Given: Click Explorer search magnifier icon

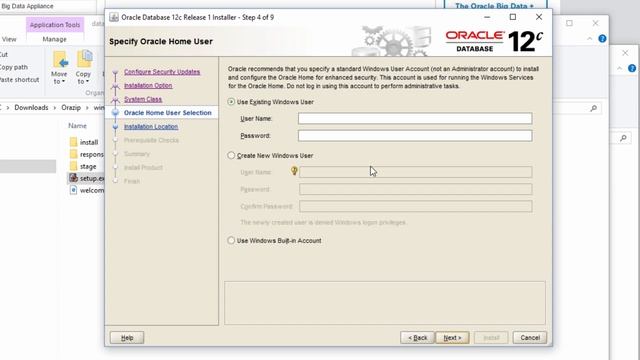Looking at the screenshot, I should 593,108.
